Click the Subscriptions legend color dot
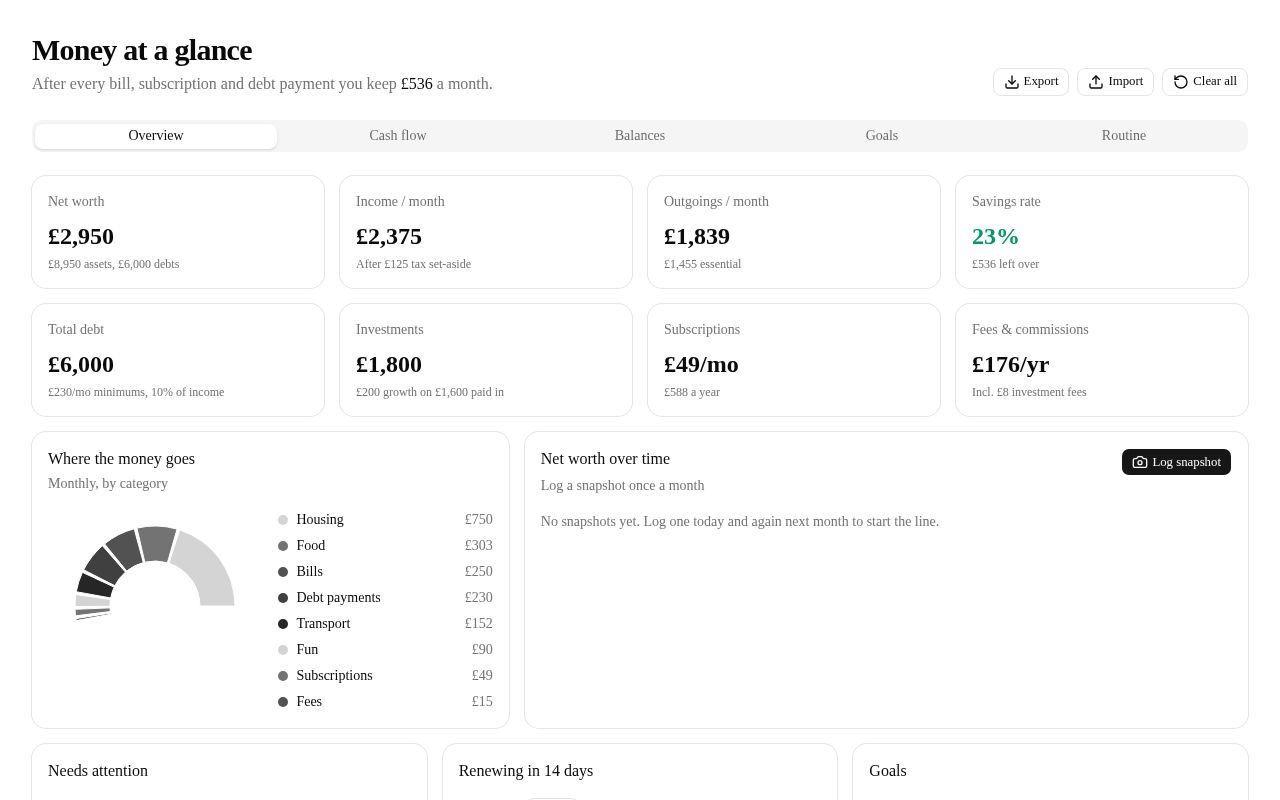1280x800 pixels. 283,676
